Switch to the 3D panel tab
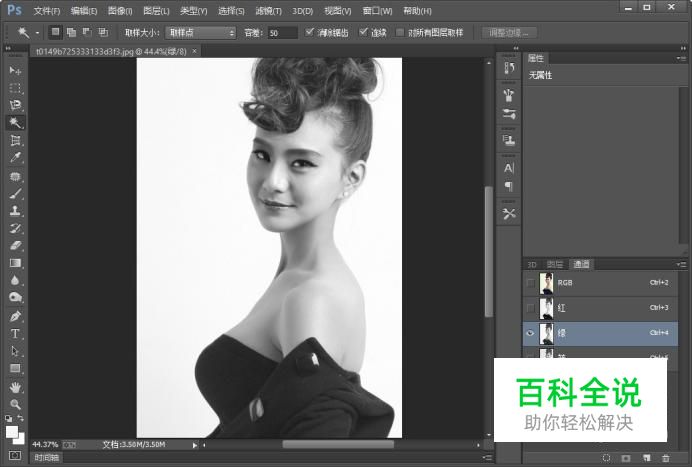692x467 pixels. (532, 264)
